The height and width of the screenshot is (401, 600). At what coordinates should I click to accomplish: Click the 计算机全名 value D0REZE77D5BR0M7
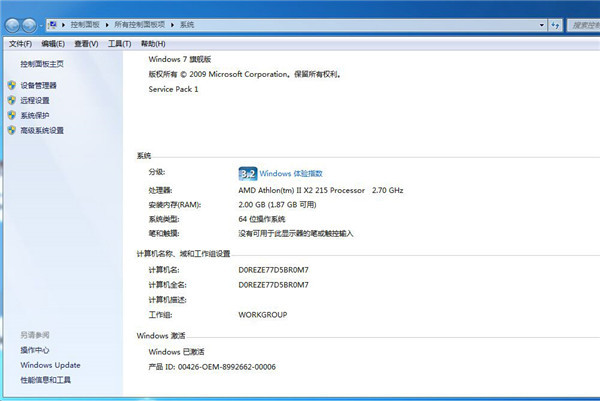pos(273,285)
